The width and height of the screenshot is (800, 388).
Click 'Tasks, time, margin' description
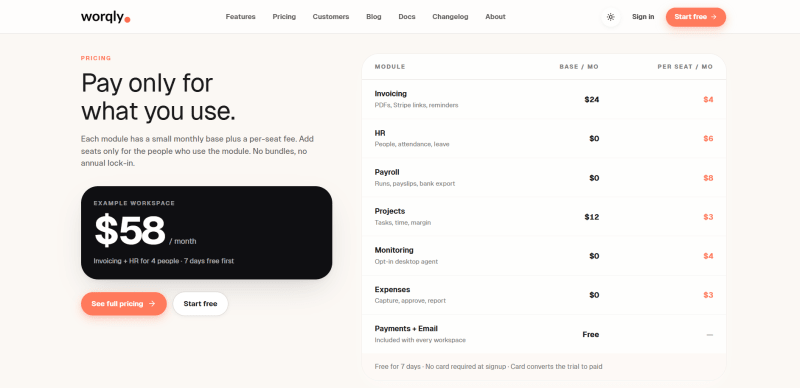point(403,223)
